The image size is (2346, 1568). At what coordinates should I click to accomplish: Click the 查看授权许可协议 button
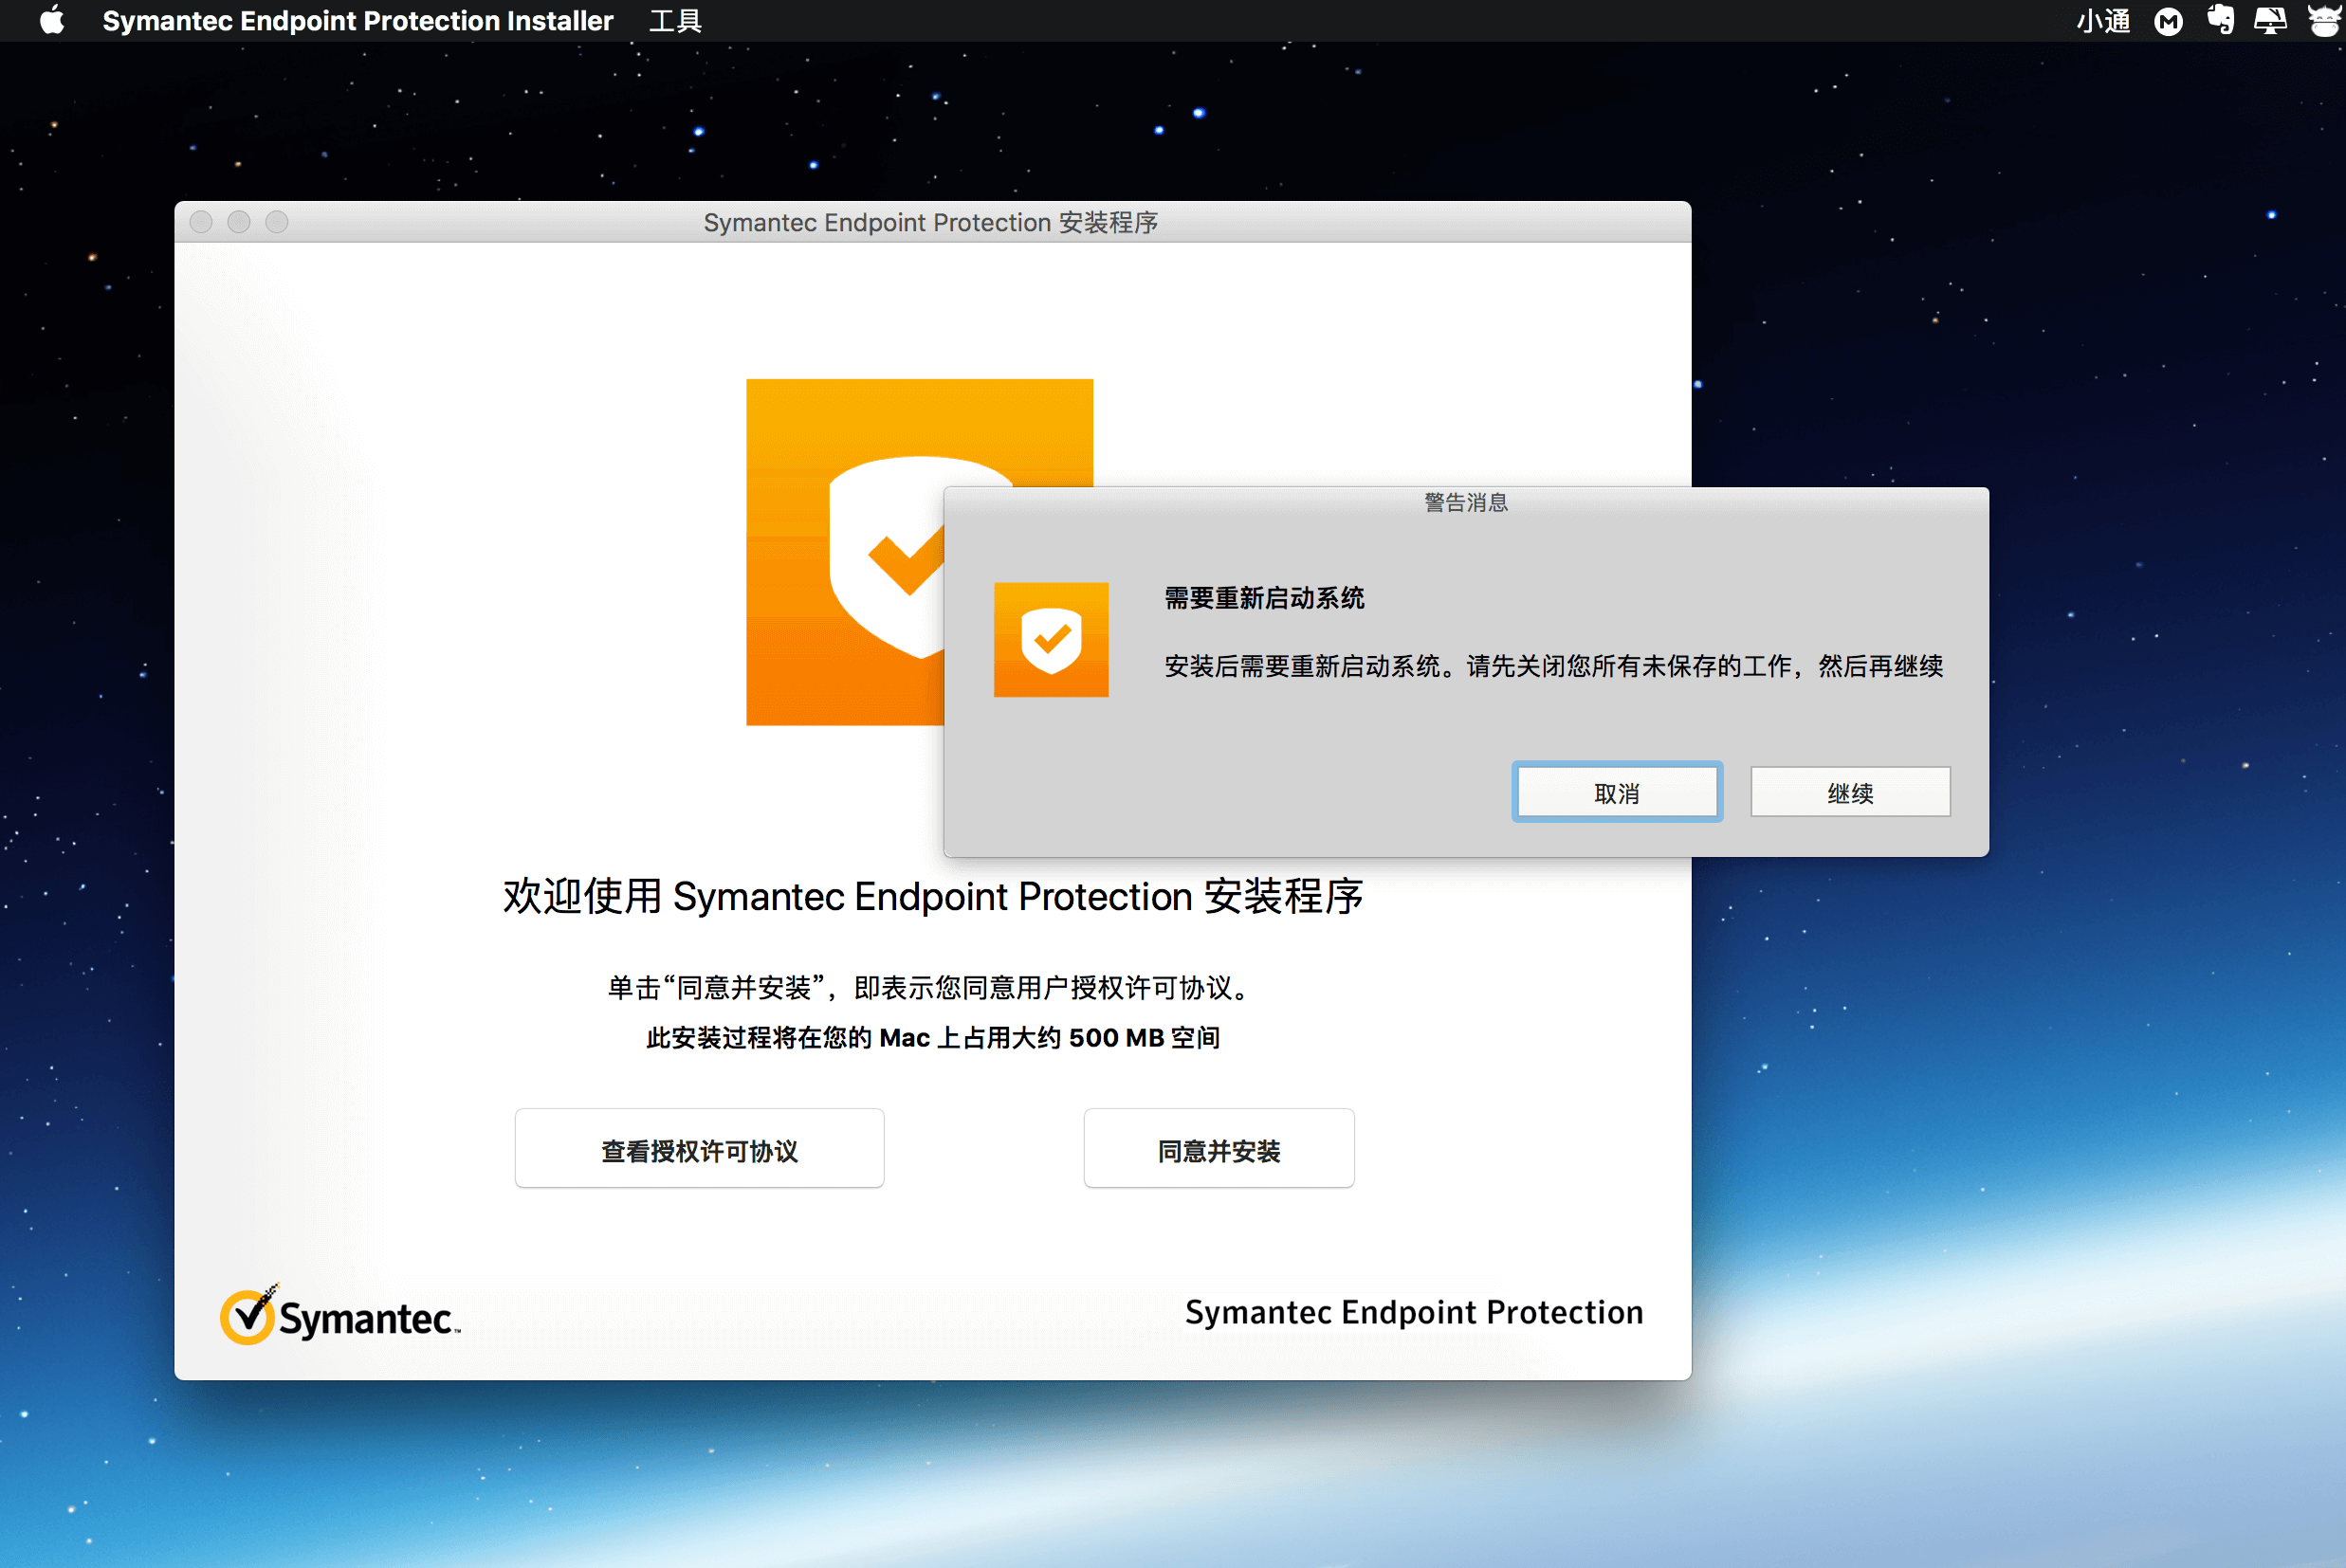point(699,1148)
